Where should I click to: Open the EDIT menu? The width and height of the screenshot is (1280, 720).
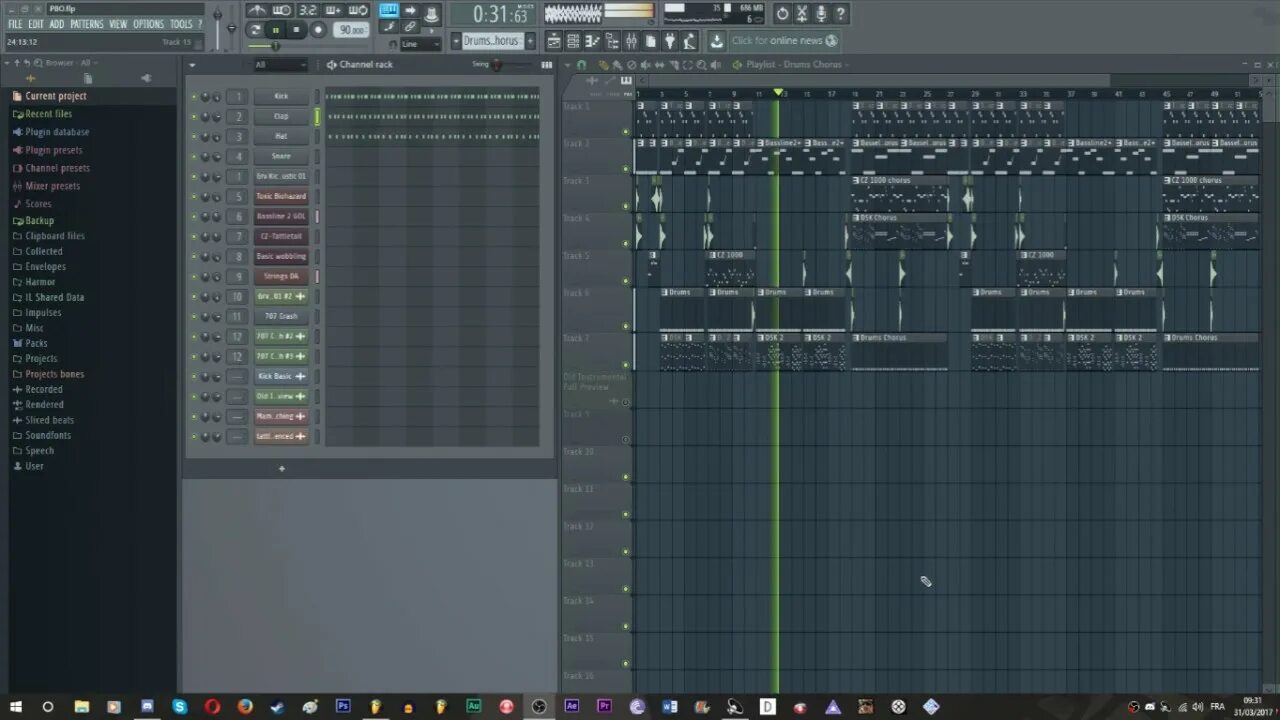click(36, 24)
